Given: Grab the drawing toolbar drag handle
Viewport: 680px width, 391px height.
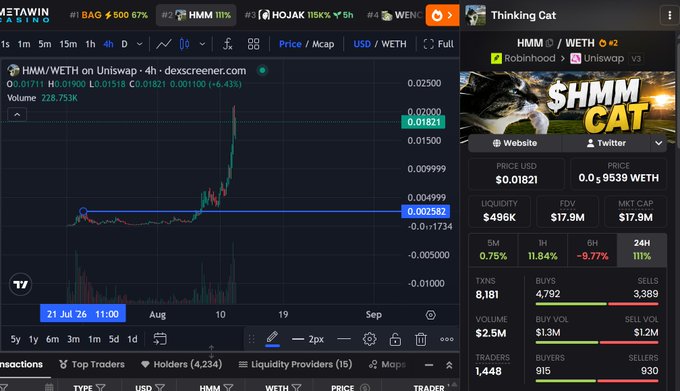Looking at the screenshot, I should click(252, 339).
